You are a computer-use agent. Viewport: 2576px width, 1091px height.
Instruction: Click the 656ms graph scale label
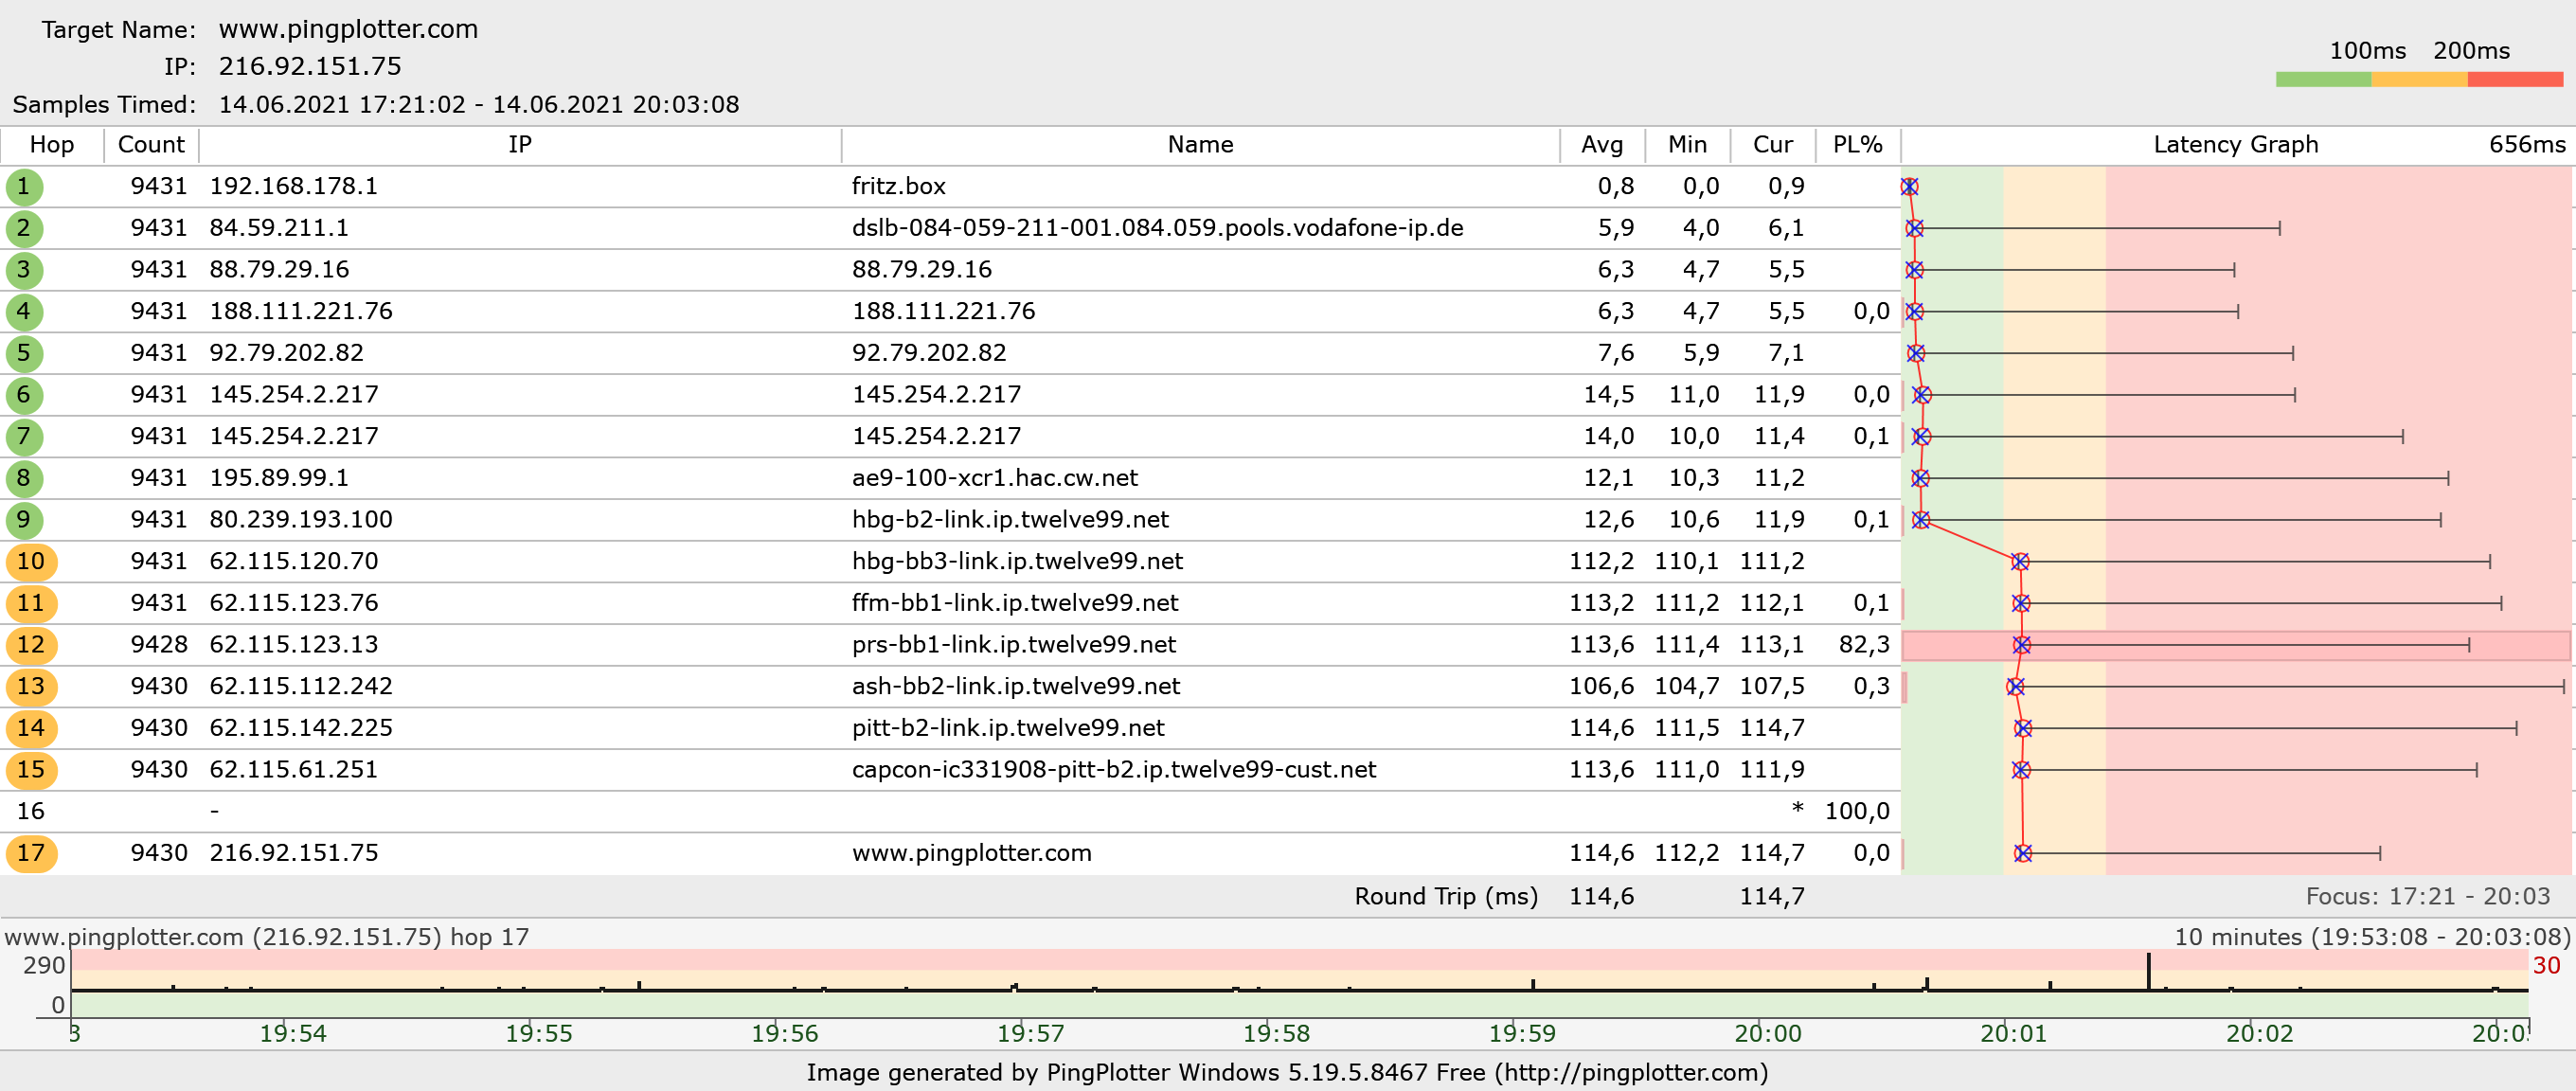(2527, 145)
